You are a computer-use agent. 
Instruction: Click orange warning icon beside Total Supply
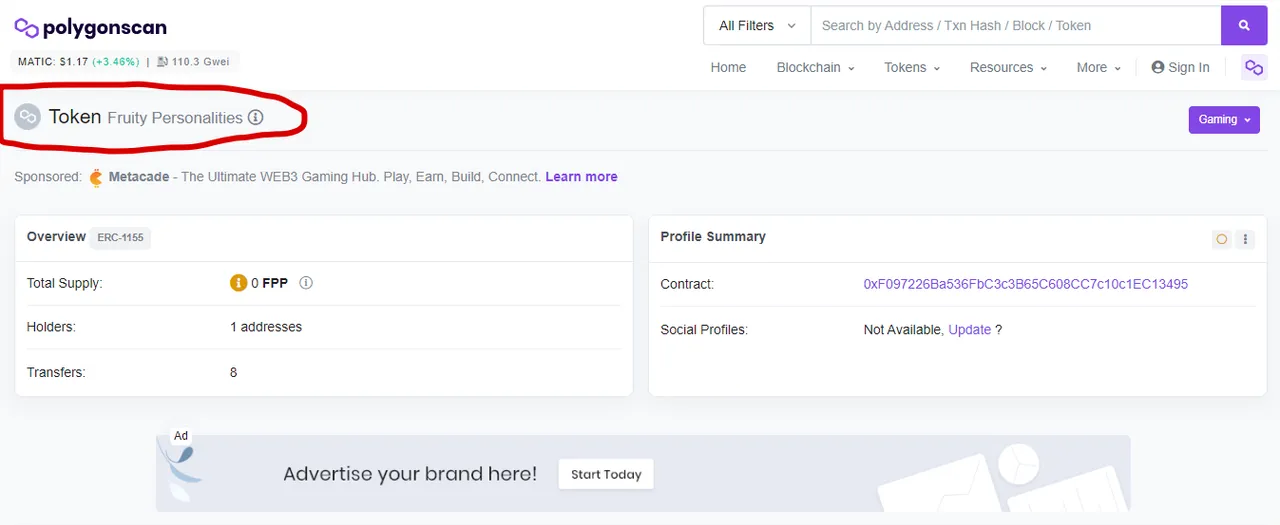coord(238,283)
